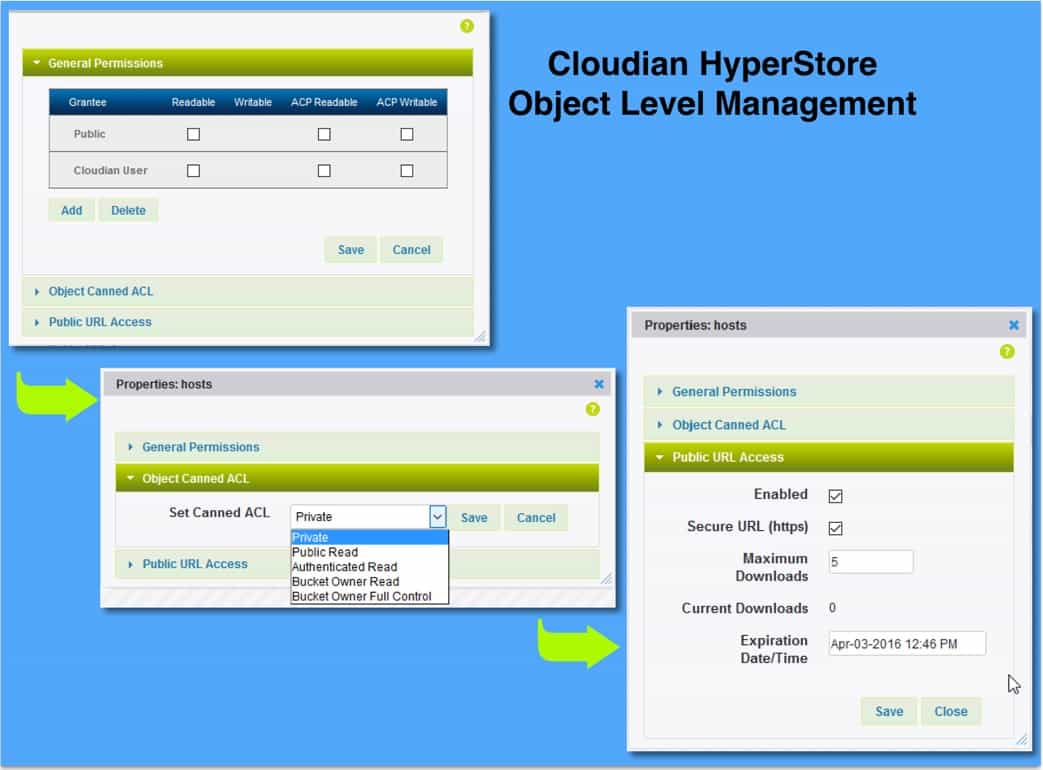Select Bucket Owner Full Control option
This screenshot has width=1043, height=770.
coord(369,596)
